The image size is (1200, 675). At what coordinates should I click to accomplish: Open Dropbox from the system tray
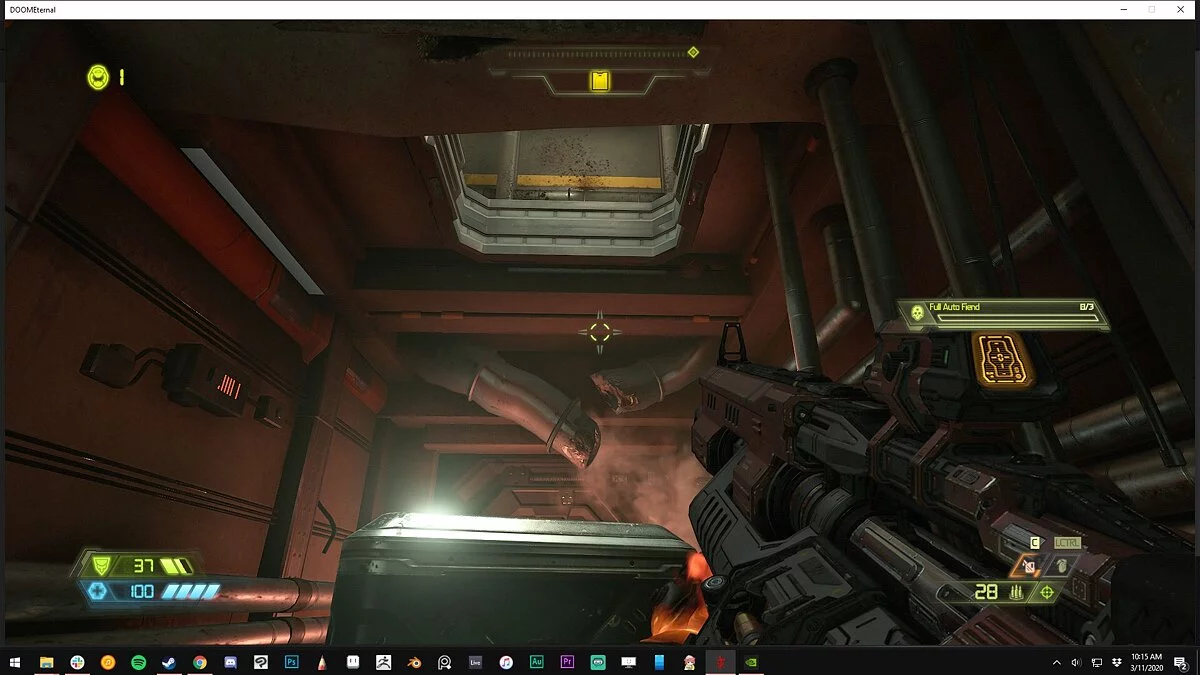(x=1116, y=662)
